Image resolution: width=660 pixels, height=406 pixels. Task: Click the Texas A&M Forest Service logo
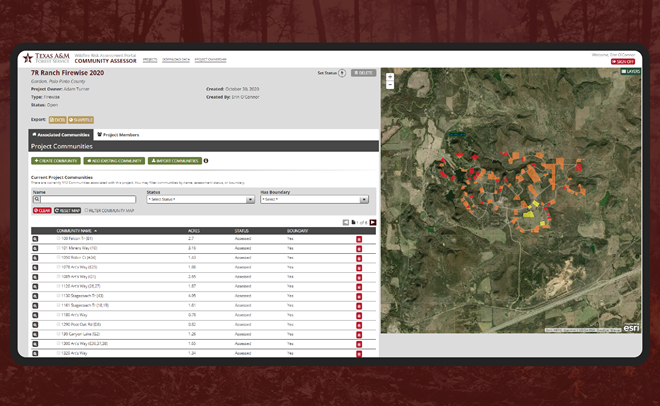tap(46, 58)
